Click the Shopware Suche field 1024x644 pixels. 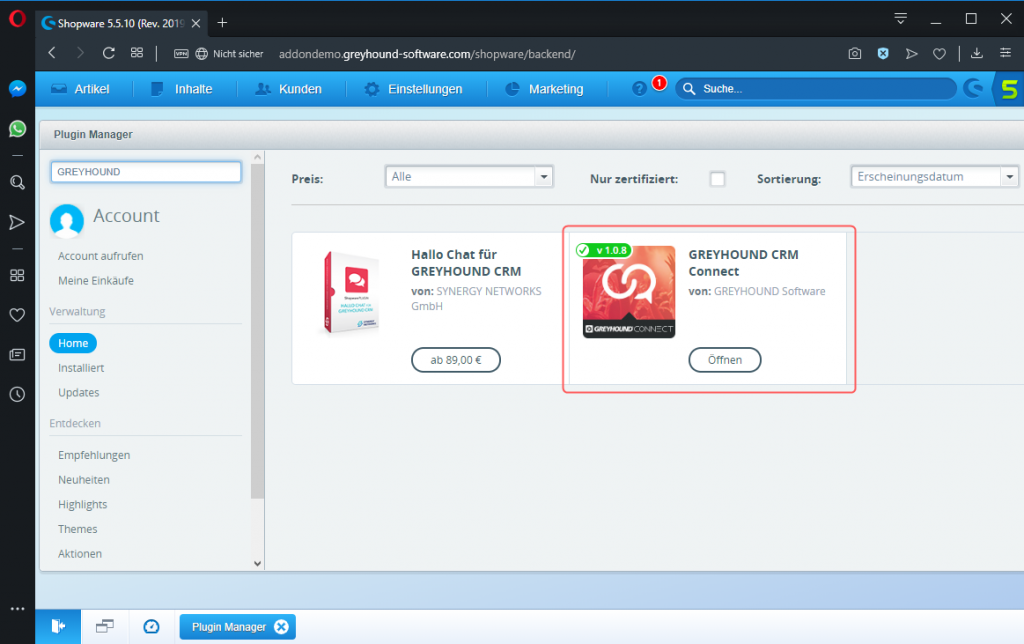[x=816, y=89]
